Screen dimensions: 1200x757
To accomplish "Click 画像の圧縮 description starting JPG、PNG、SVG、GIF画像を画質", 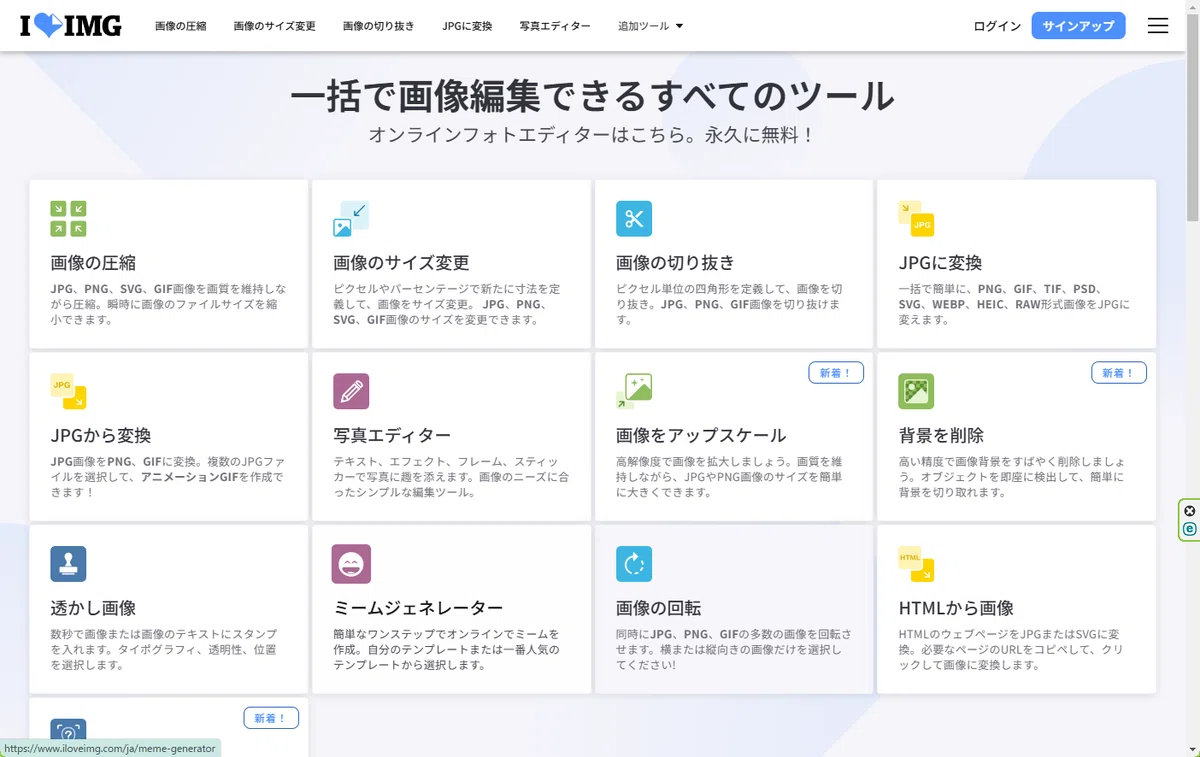I will pyautogui.click(x=168, y=304).
